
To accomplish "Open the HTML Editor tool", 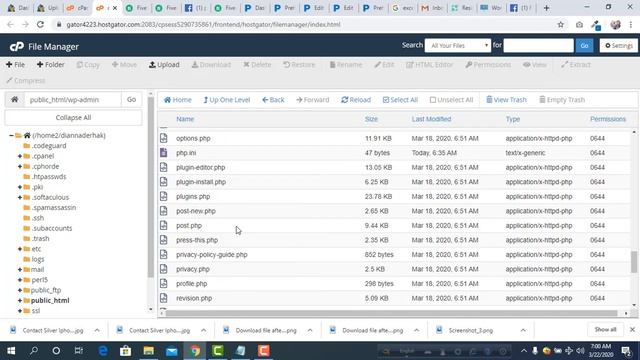I will 429,64.
